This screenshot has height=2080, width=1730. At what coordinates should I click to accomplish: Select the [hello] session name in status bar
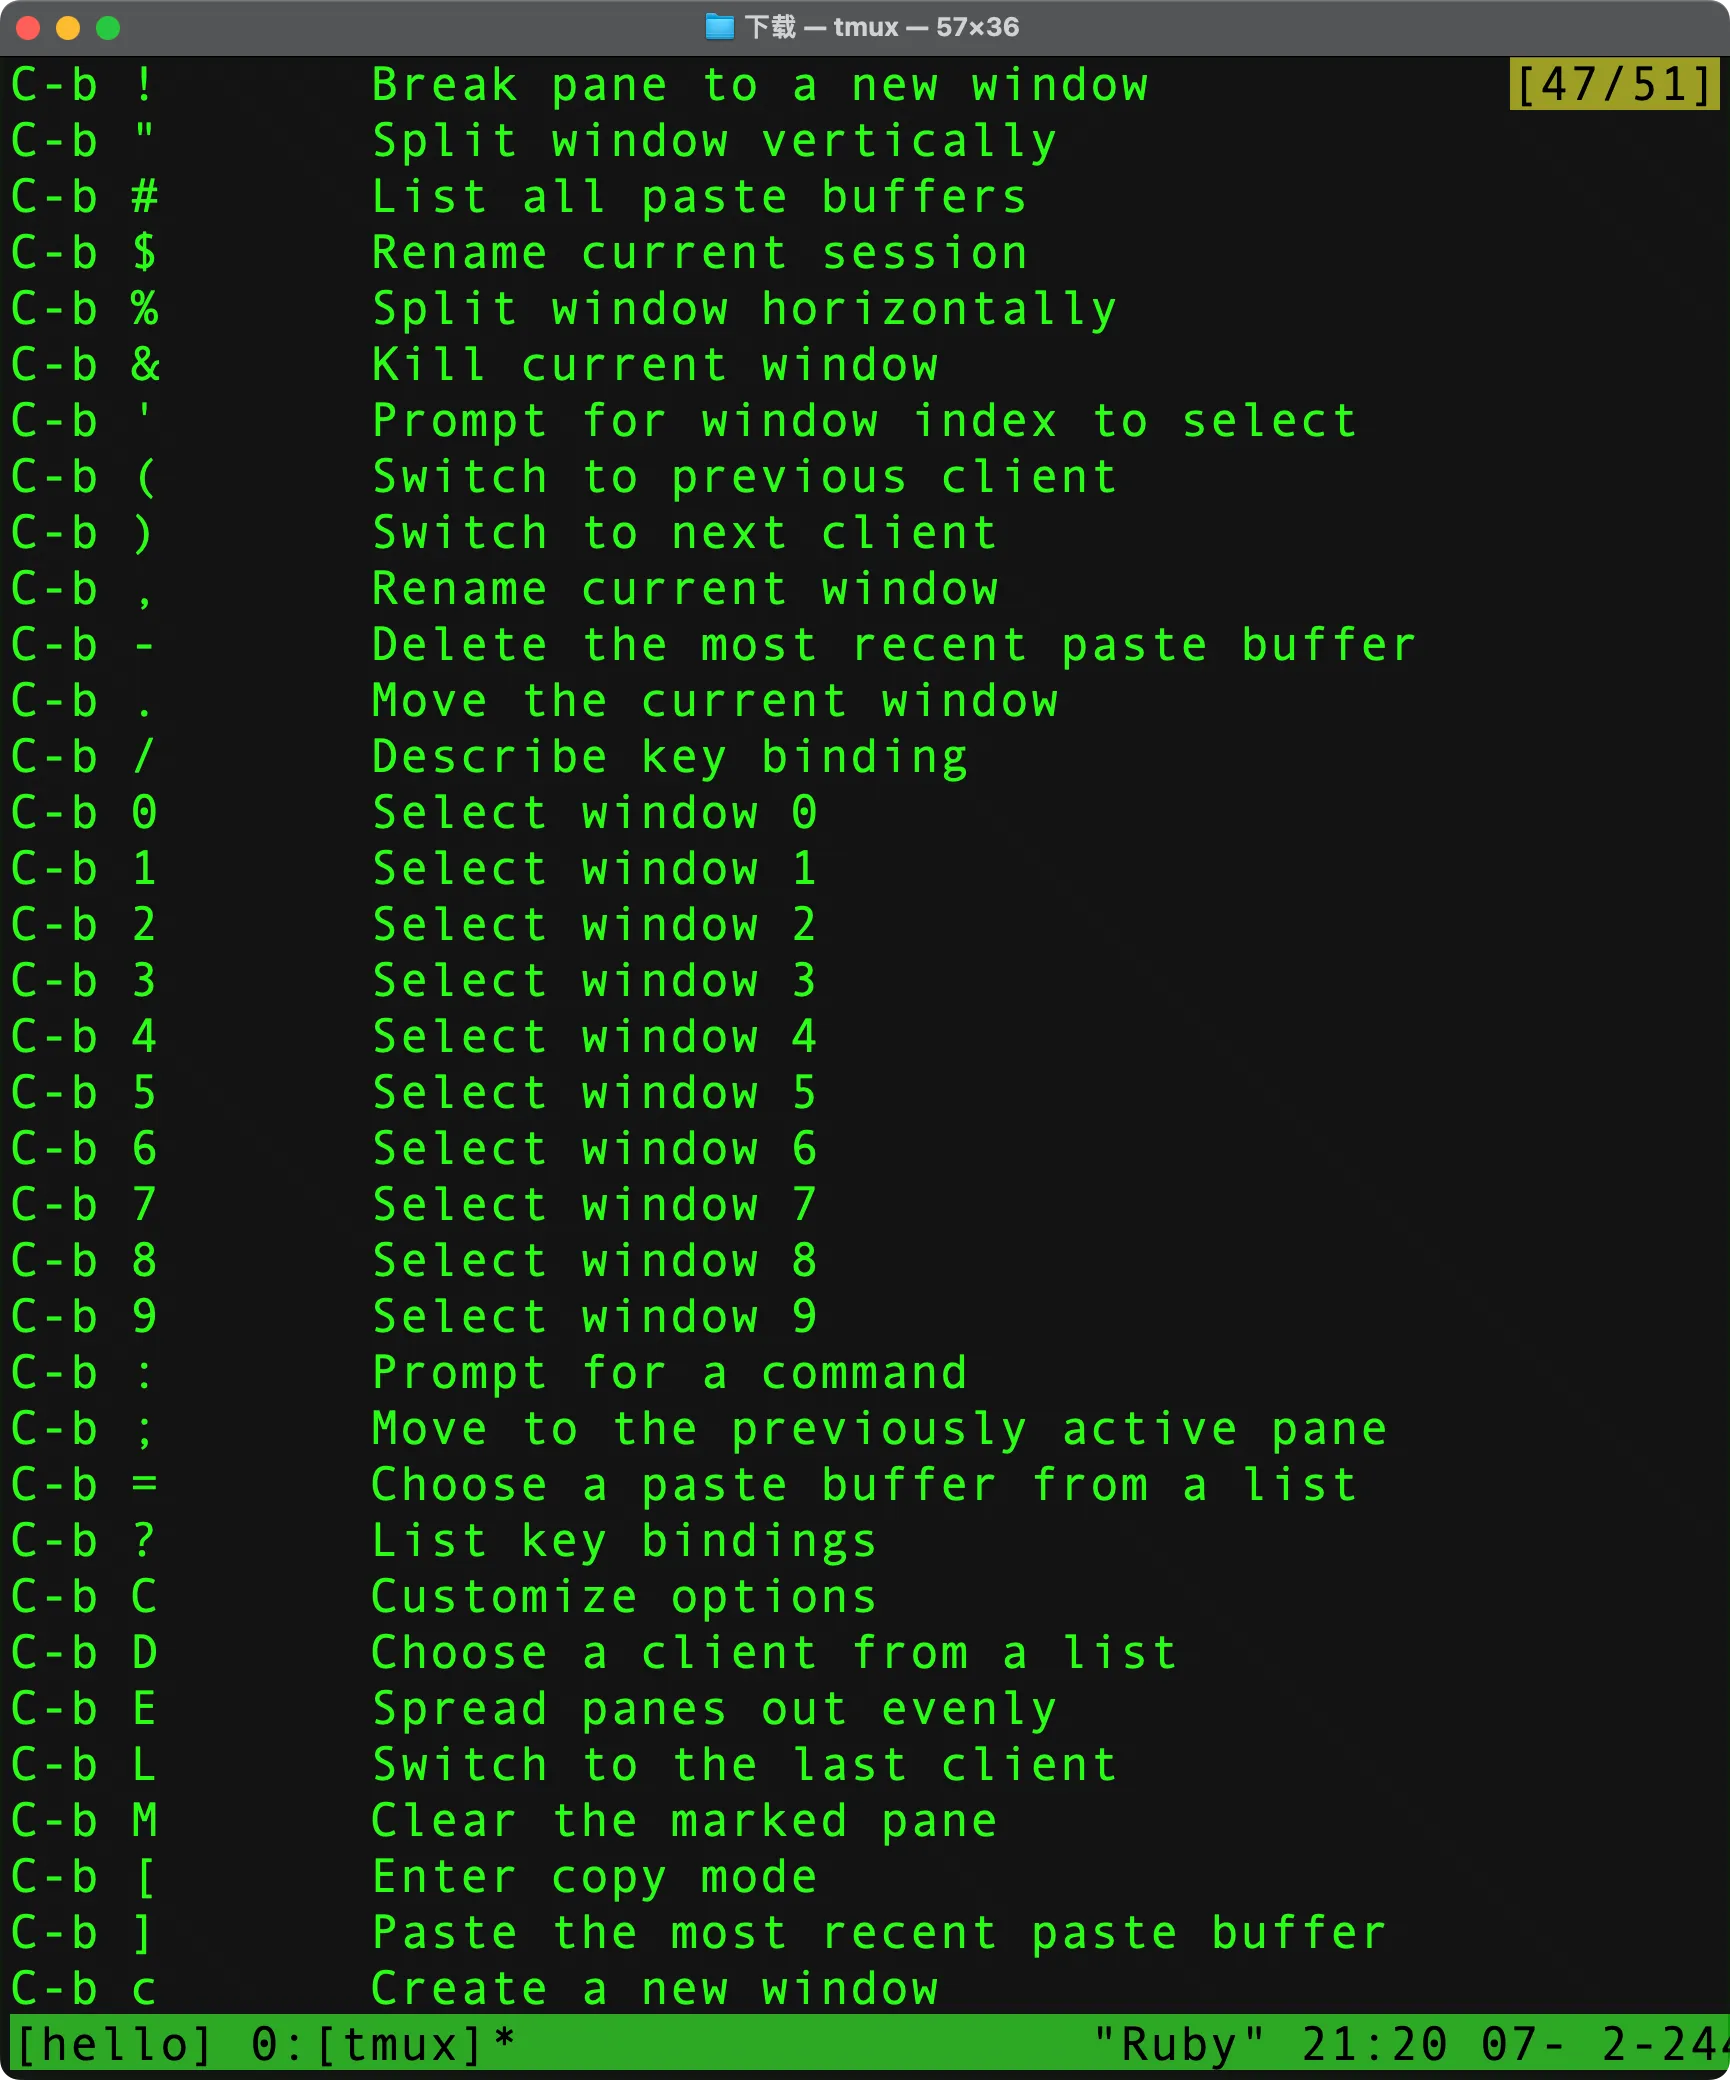(113, 2045)
